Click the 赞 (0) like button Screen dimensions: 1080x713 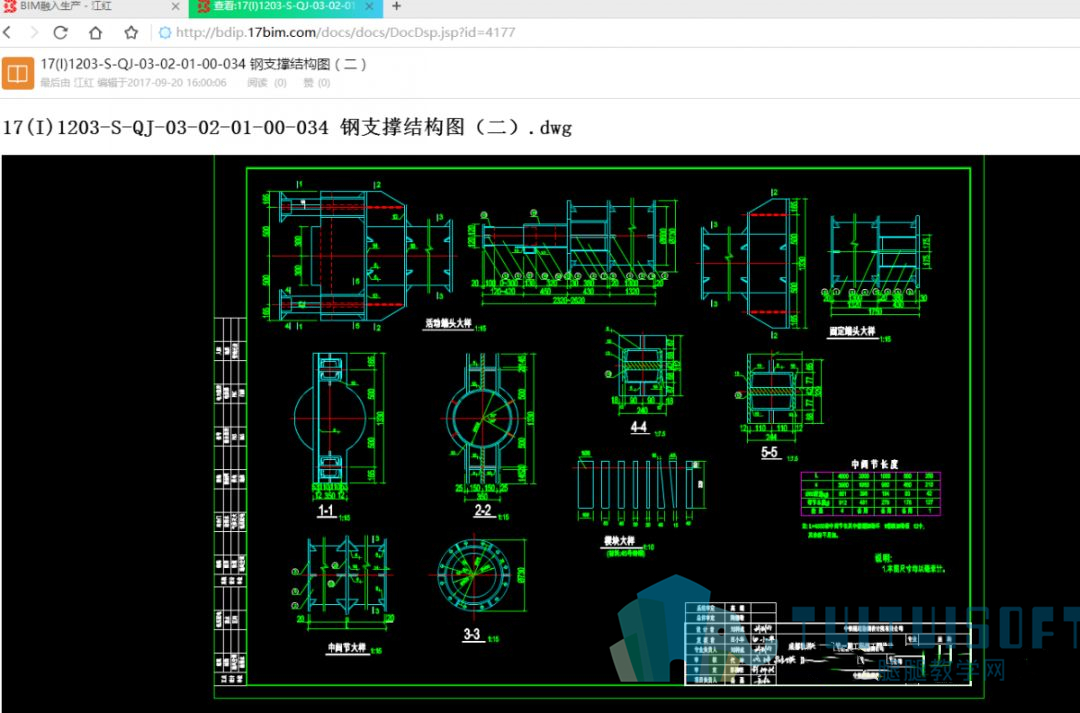pyautogui.click(x=316, y=83)
